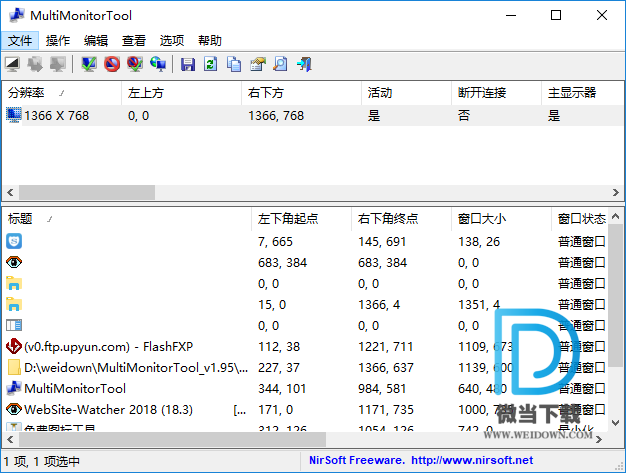Screen dimensions: 626x473
Task: Sort windows by 窗口状态 column header
Action: [581, 219]
